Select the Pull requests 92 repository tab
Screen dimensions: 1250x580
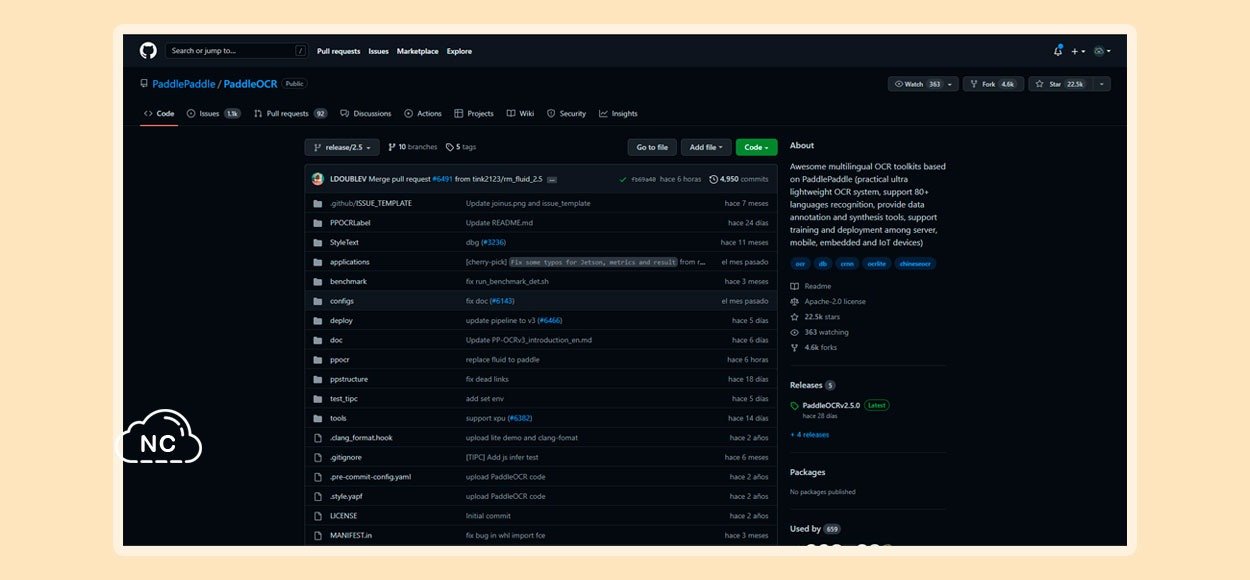290,114
